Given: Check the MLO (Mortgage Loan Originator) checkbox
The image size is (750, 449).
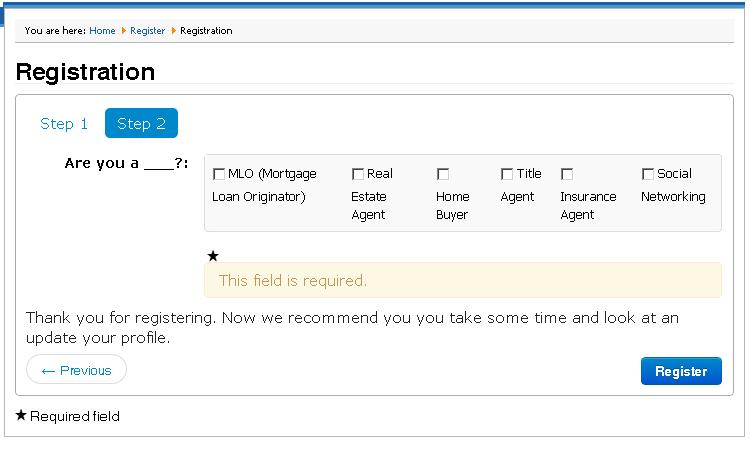Looking at the screenshot, I should 219,174.
